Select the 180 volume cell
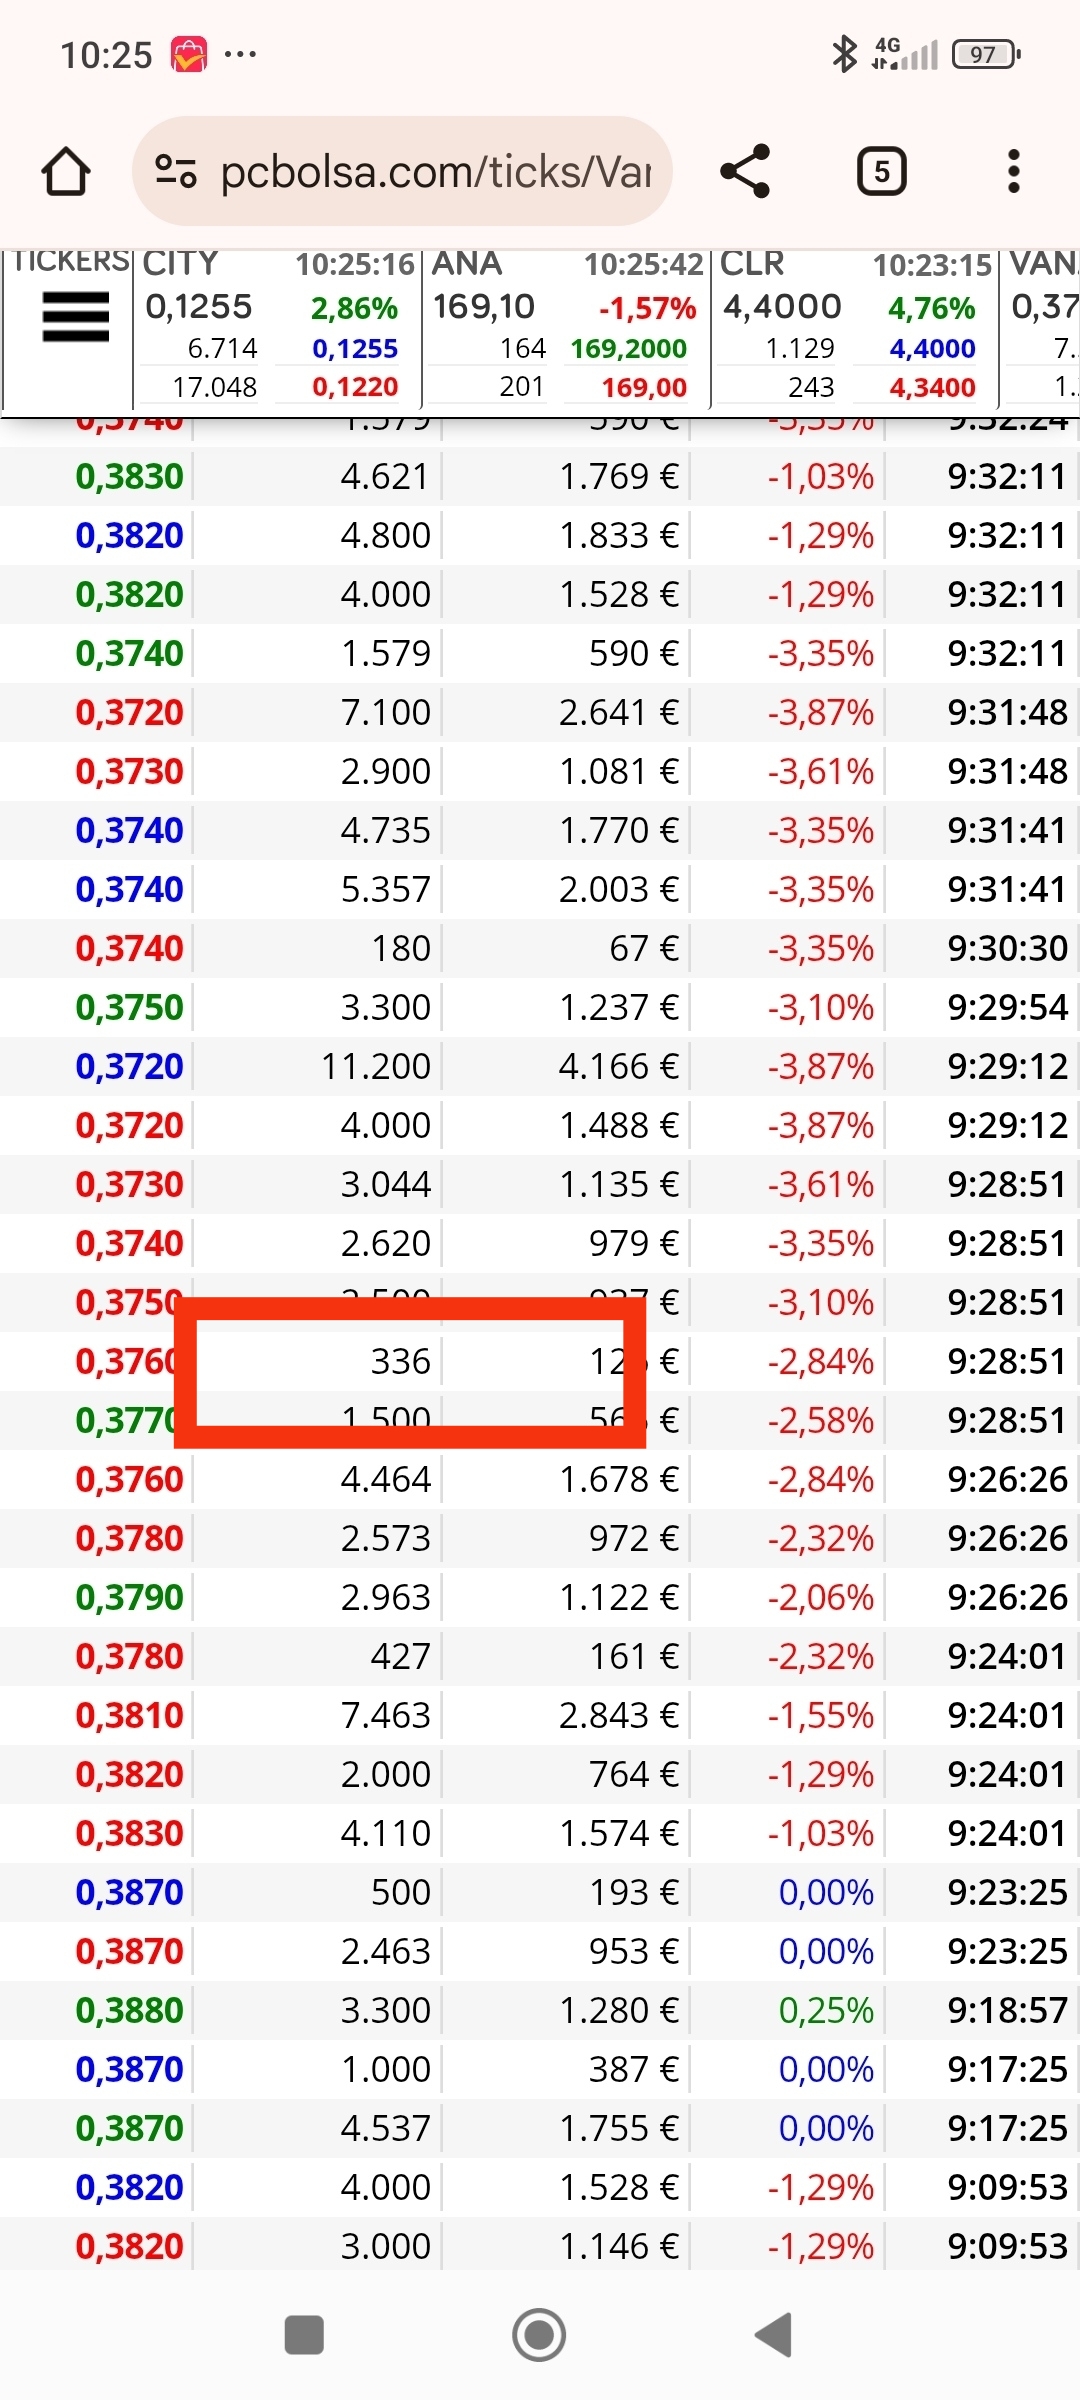 pos(401,949)
